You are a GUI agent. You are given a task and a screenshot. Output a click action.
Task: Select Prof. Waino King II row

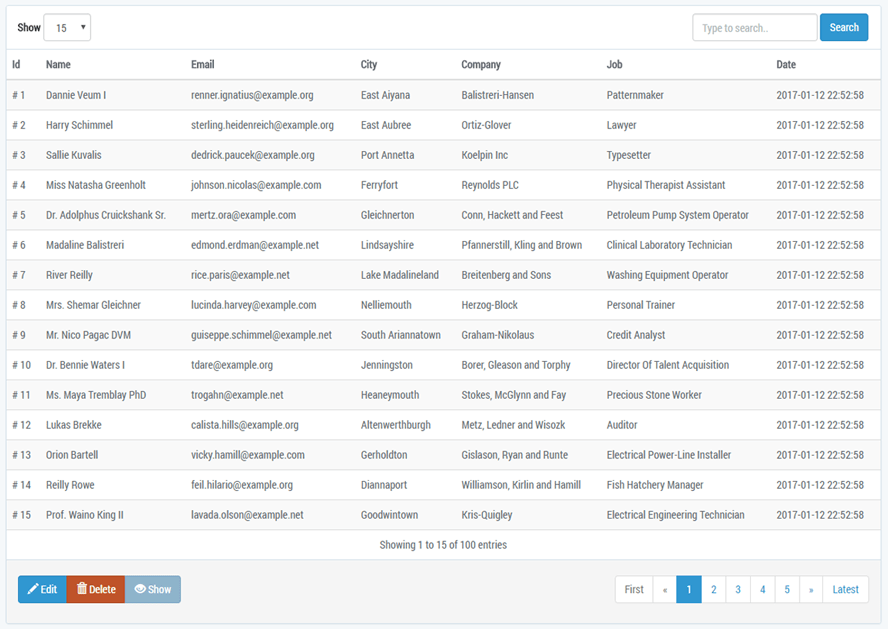tap(443, 515)
